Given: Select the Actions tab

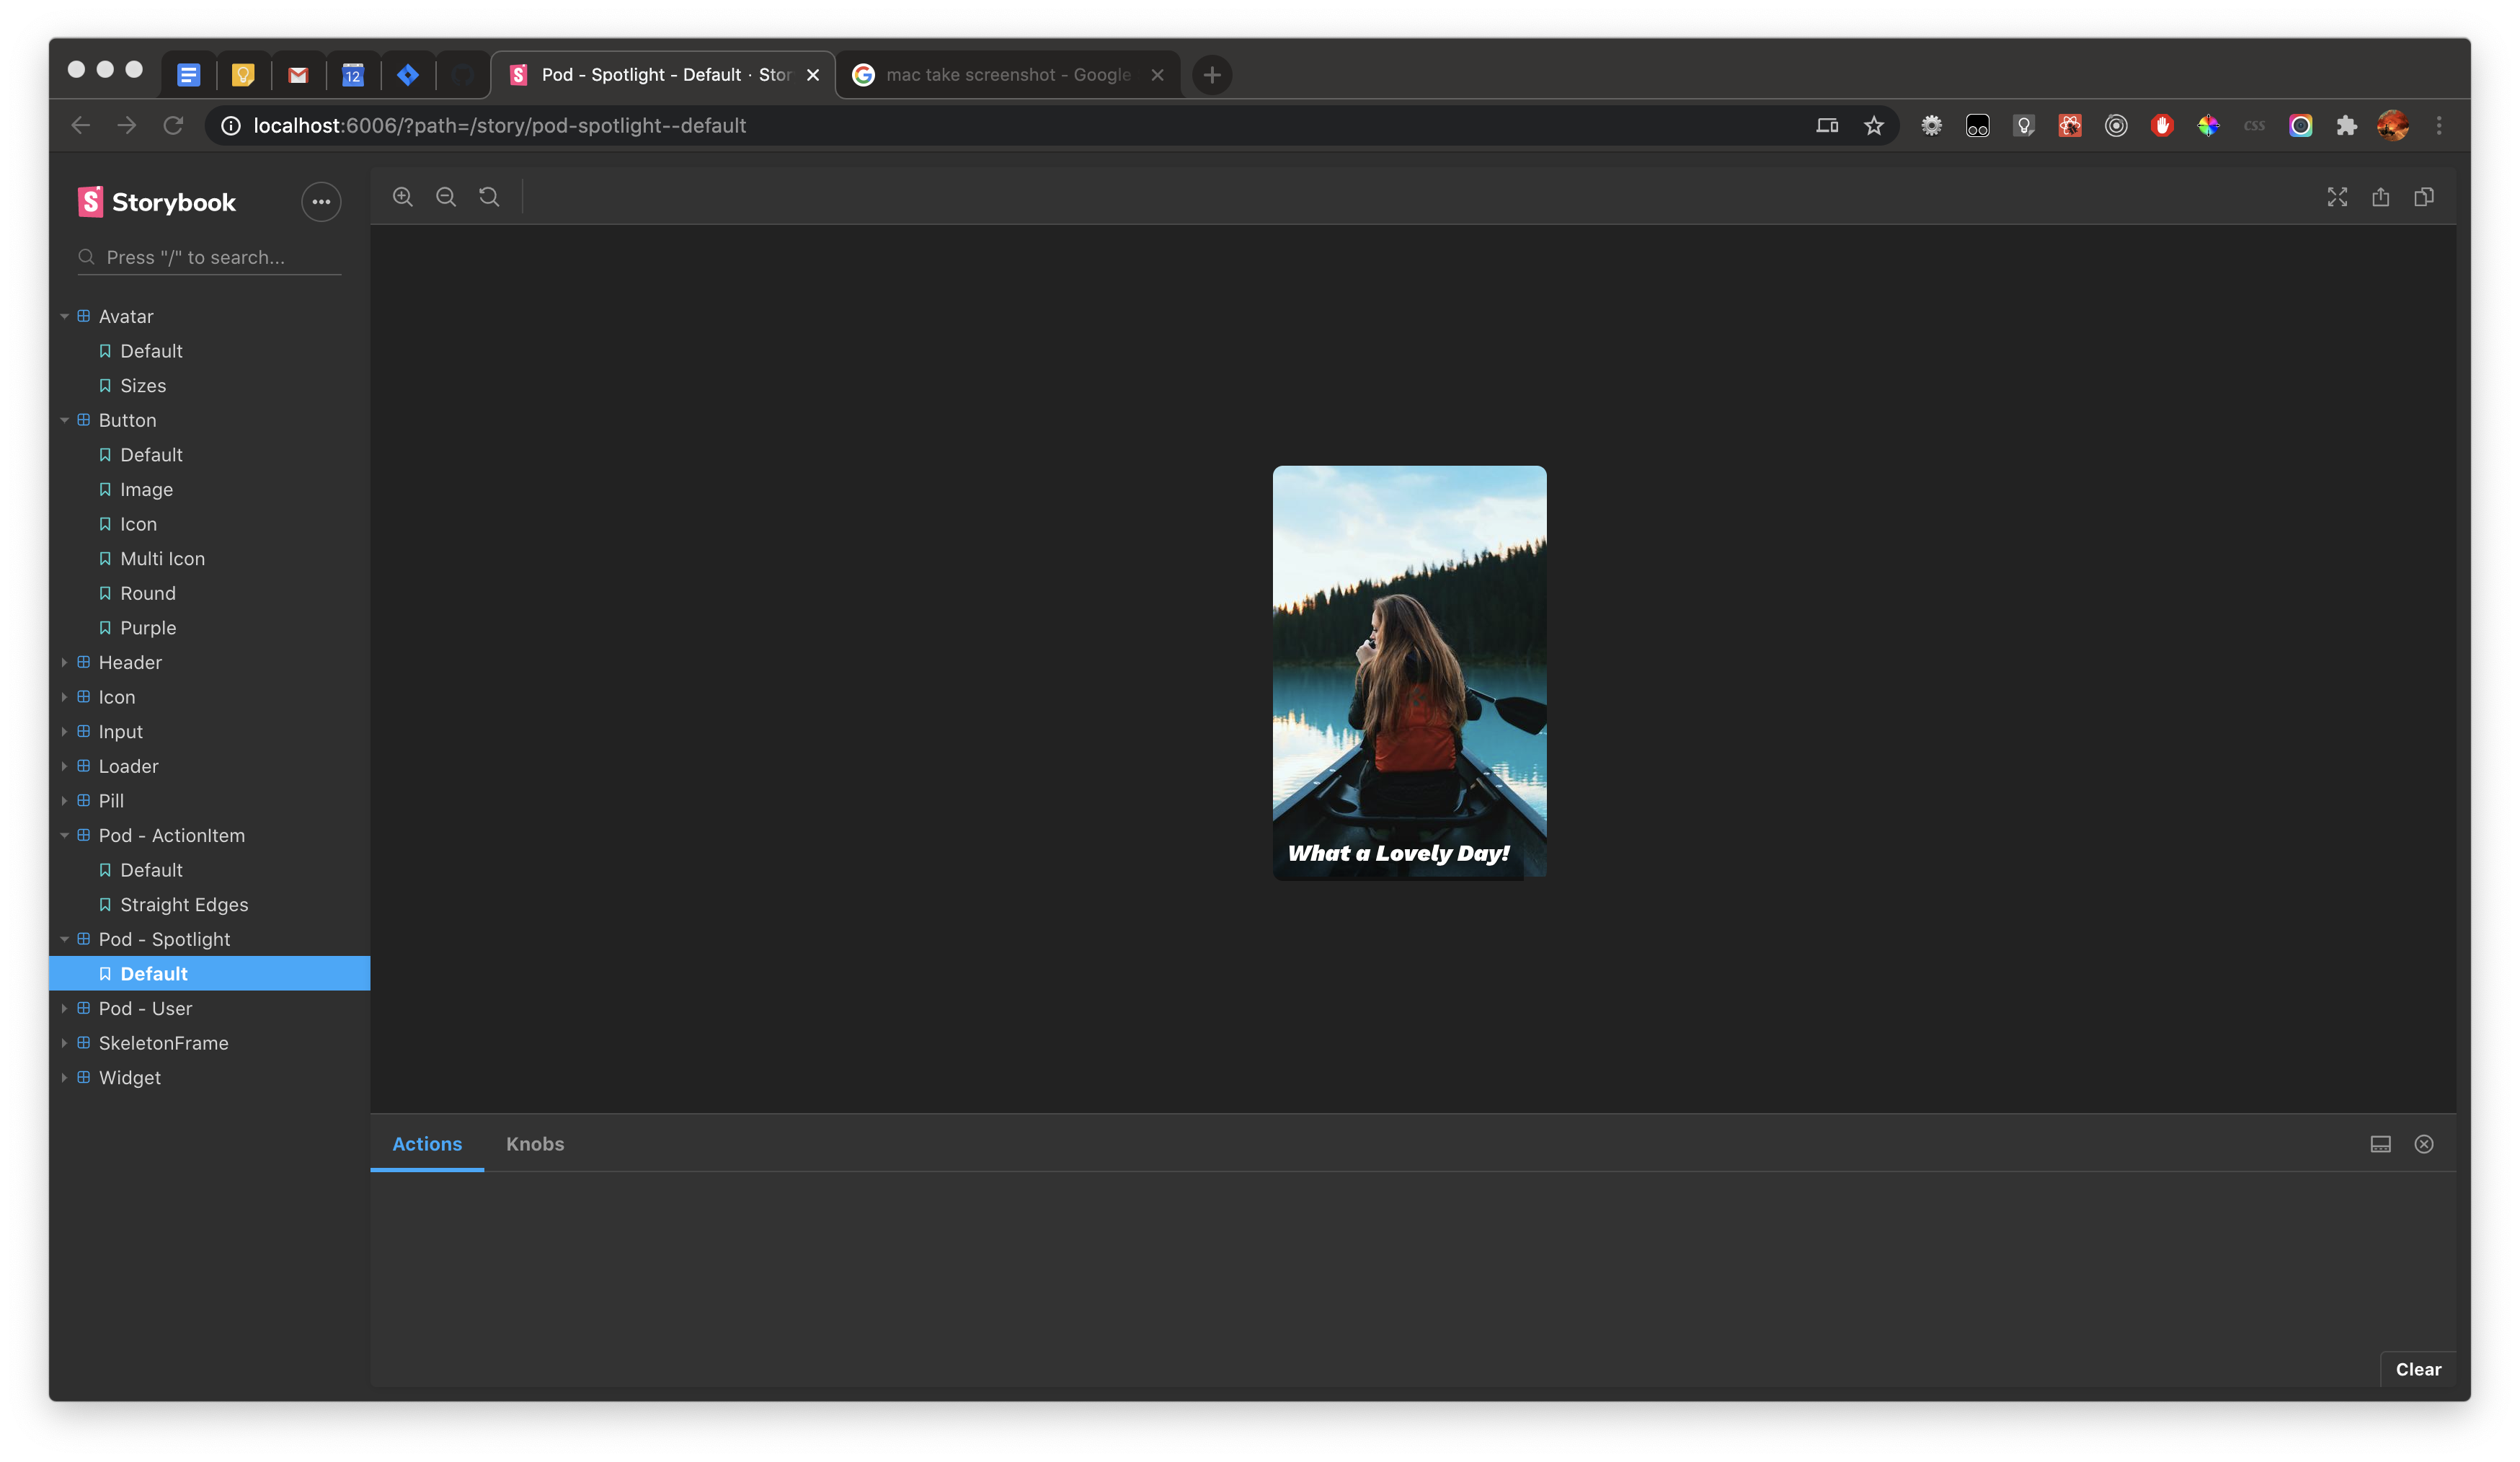Looking at the screenshot, I should click(427, 1144).
